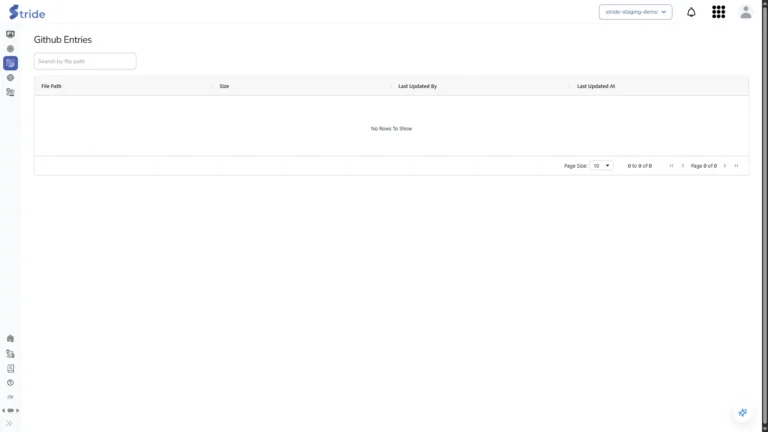This screenshot has height=432, width=768.
Task: Click the '0 to 0 of 0' row count
Action: (640, 166)
